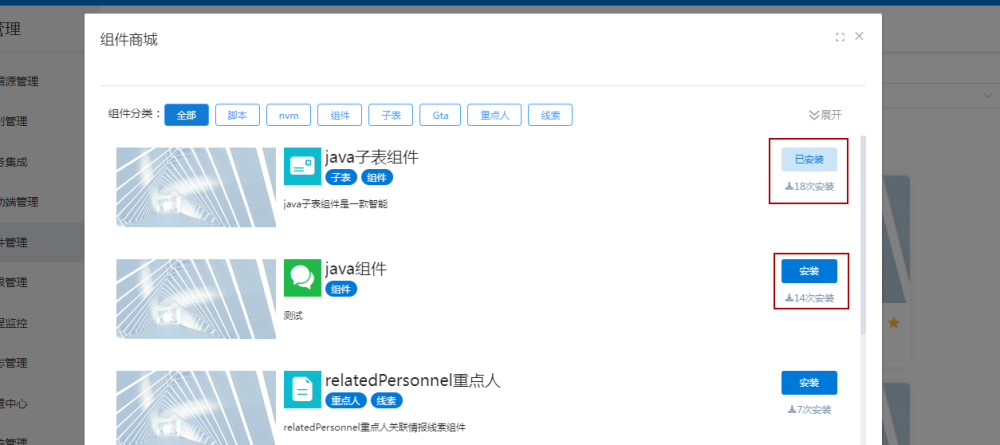Viewport: 1000px width, 445px height.
Task: Choose the 重点人 category filter
Action: [494, 115]
